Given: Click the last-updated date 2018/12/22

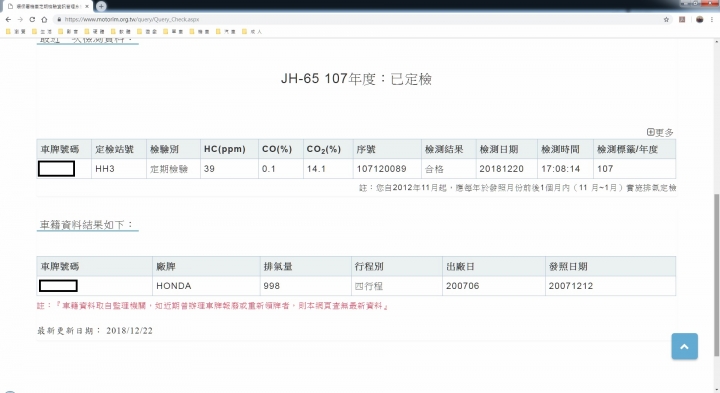Looking at the screenshot, I should (x=129, y=331).
